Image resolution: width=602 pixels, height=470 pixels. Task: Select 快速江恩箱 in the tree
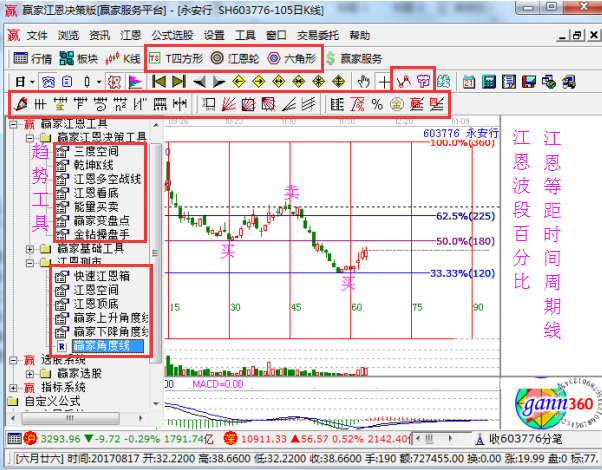point(100,276)
